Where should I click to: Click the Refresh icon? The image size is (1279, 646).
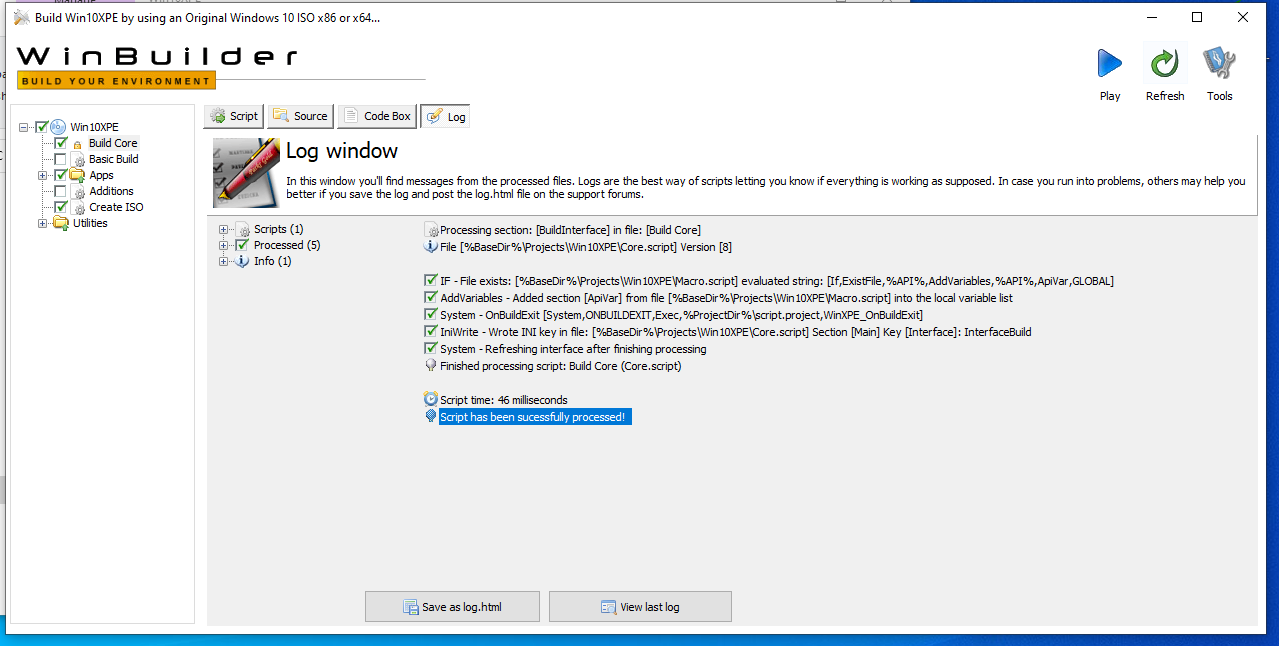click(1164, 64)
